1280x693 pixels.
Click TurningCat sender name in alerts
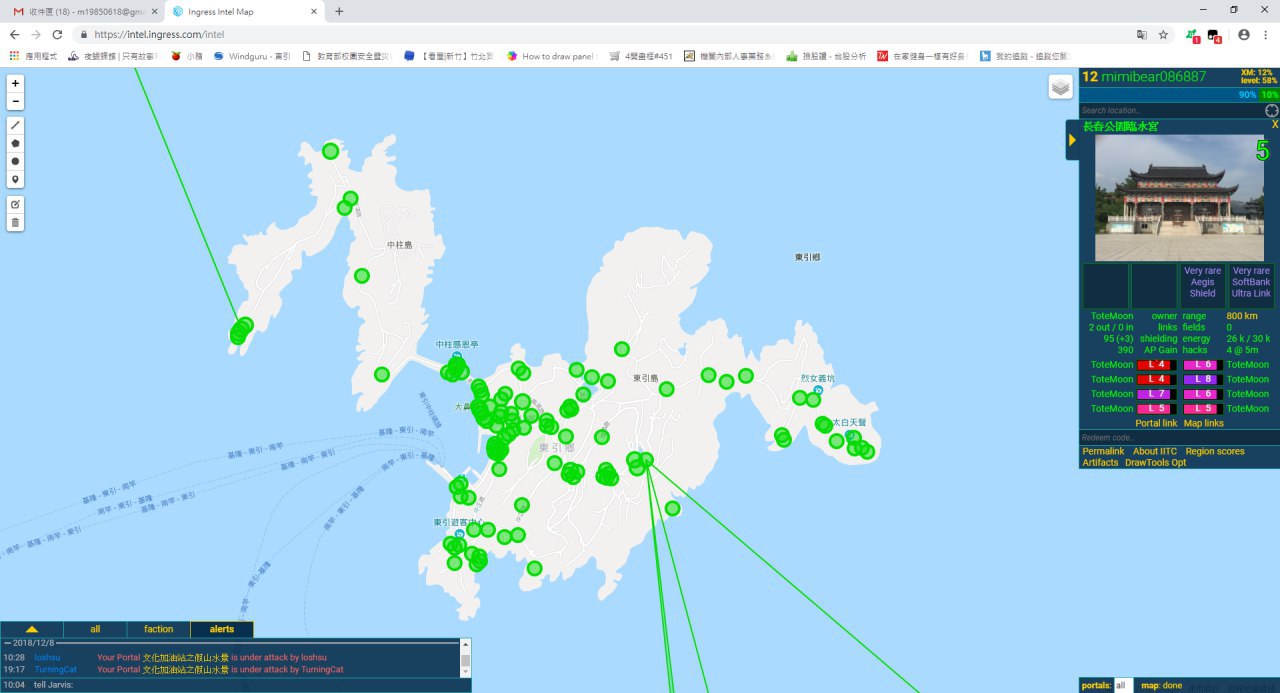(x=55, y=669)
